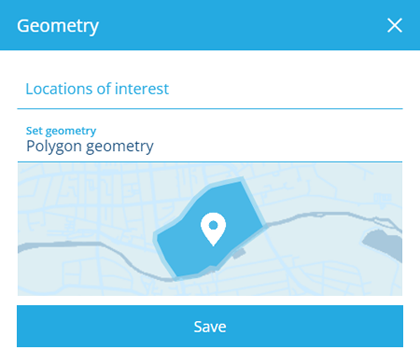Click the white circle inside the pin marker
This screenshot has width=420, height=364.
[213, 226]
